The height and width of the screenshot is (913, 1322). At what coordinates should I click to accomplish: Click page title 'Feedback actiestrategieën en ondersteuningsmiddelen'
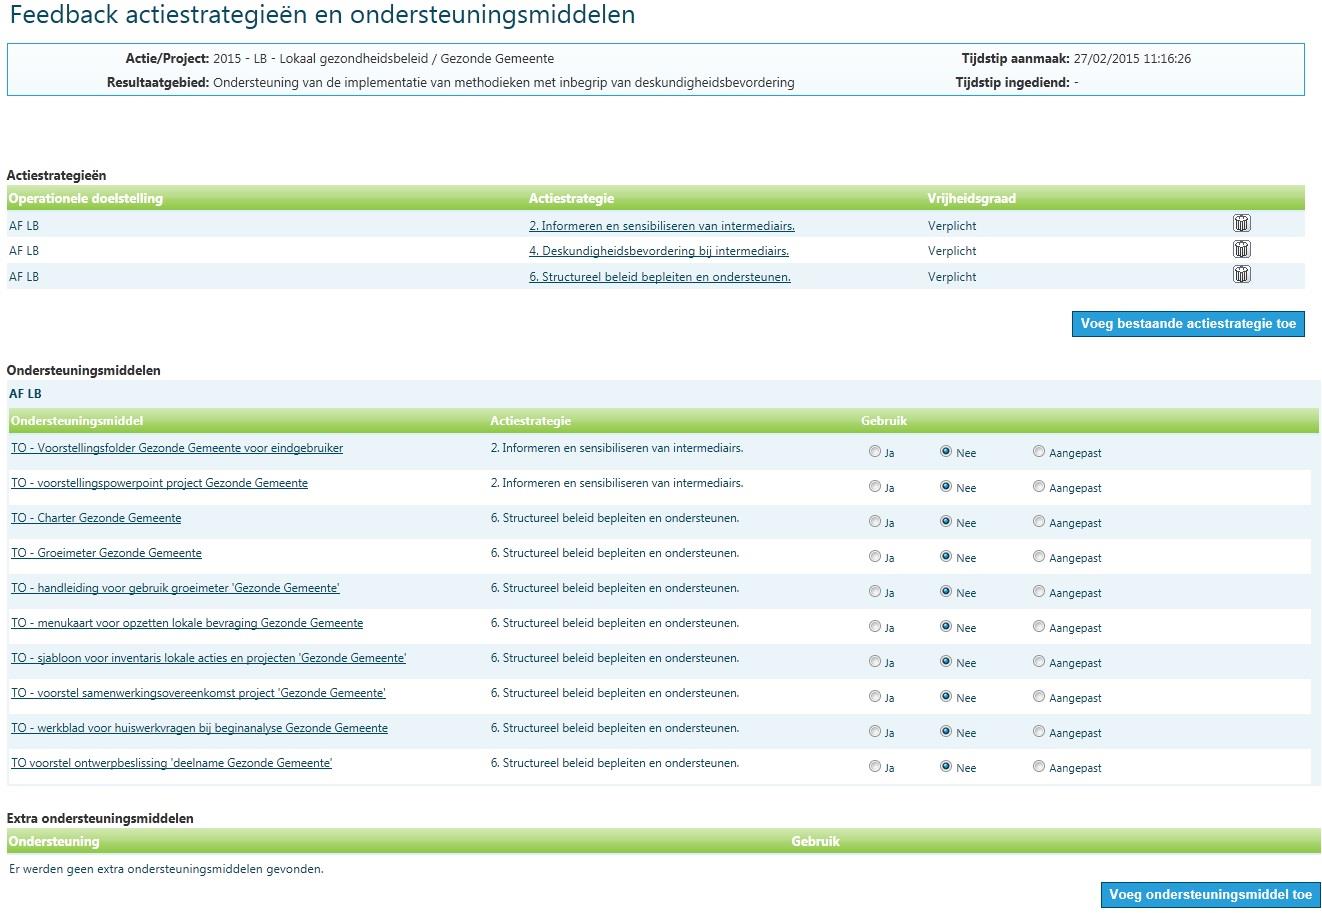click(322, 15)
